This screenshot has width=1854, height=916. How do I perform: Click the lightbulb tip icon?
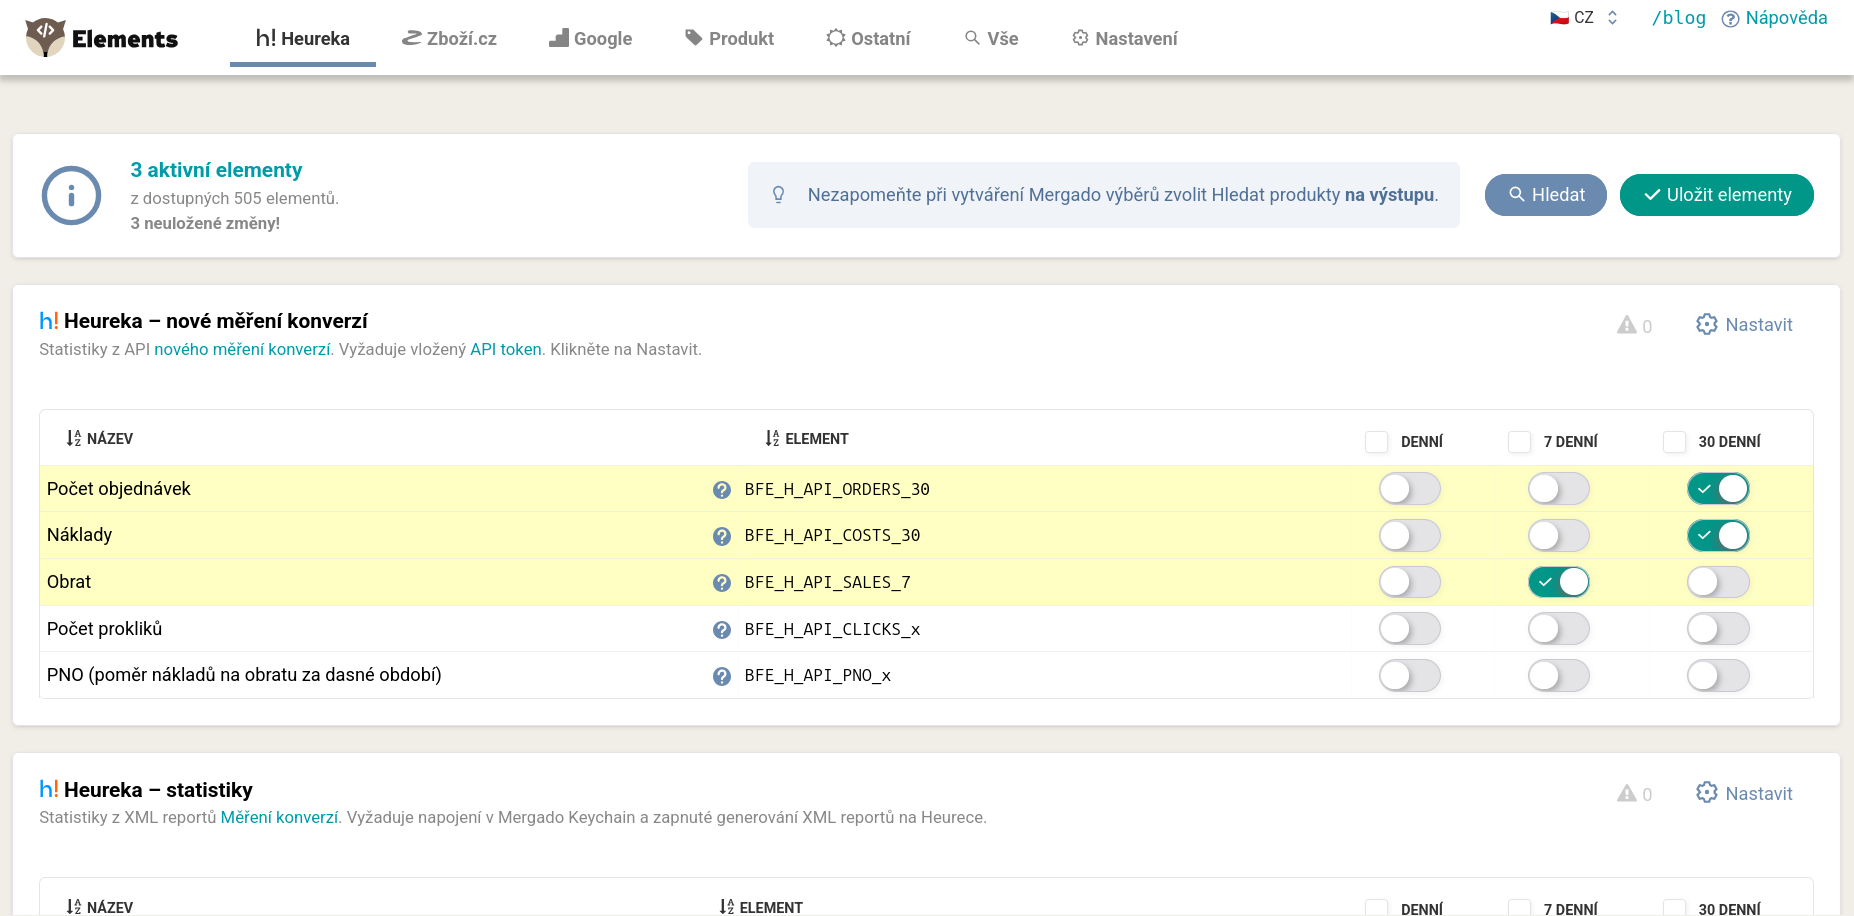pyautogui.click(x=778, y=195)
